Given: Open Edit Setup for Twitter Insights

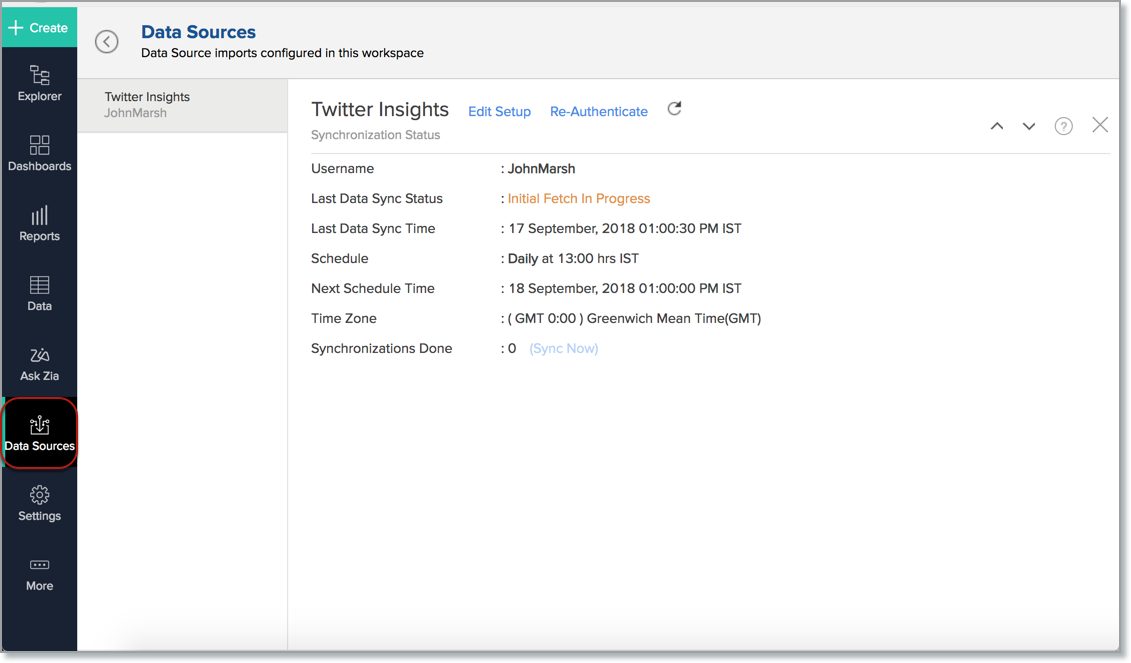Looking at the screenshot, I should [499, 111].
